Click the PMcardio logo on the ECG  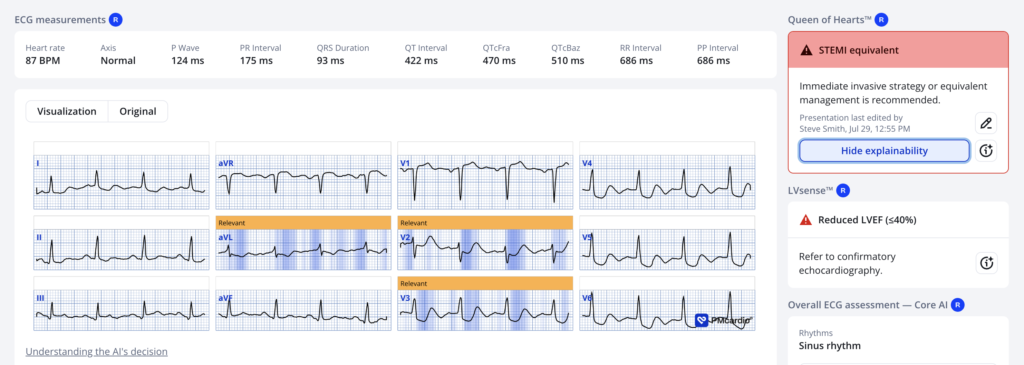point(723,320)
